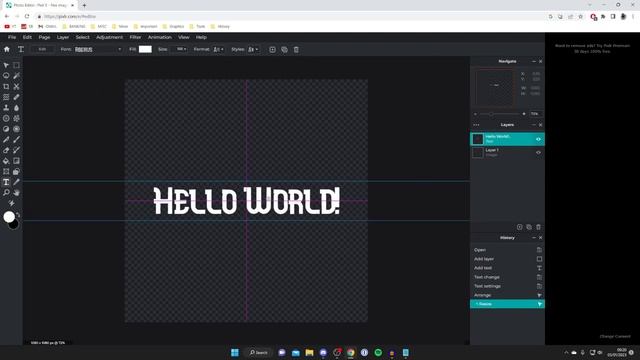
Task: Hide the Hello World text layer
Action: click(x=538, y=139)
